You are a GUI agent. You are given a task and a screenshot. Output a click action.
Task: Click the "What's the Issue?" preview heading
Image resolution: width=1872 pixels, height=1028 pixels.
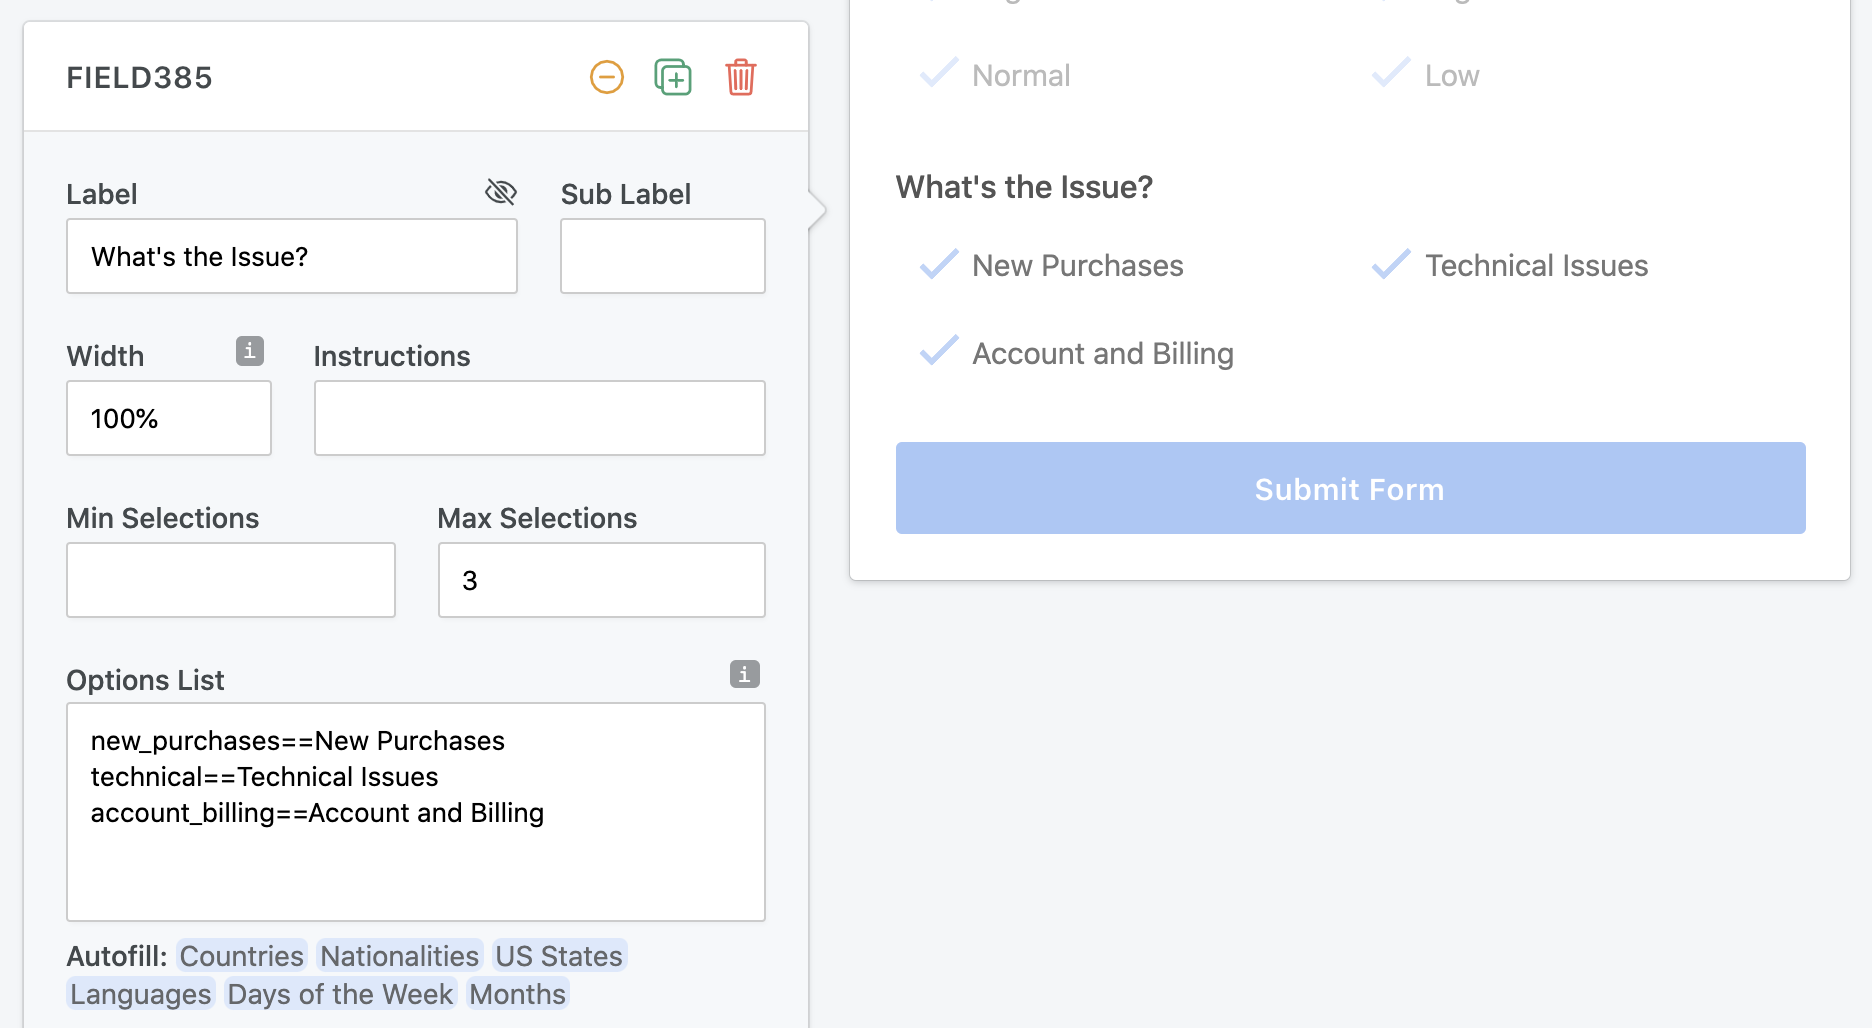tap(1024, 187)
